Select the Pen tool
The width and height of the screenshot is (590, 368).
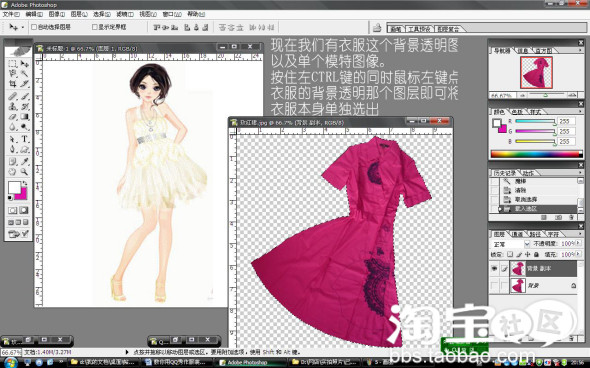point(12,149)
